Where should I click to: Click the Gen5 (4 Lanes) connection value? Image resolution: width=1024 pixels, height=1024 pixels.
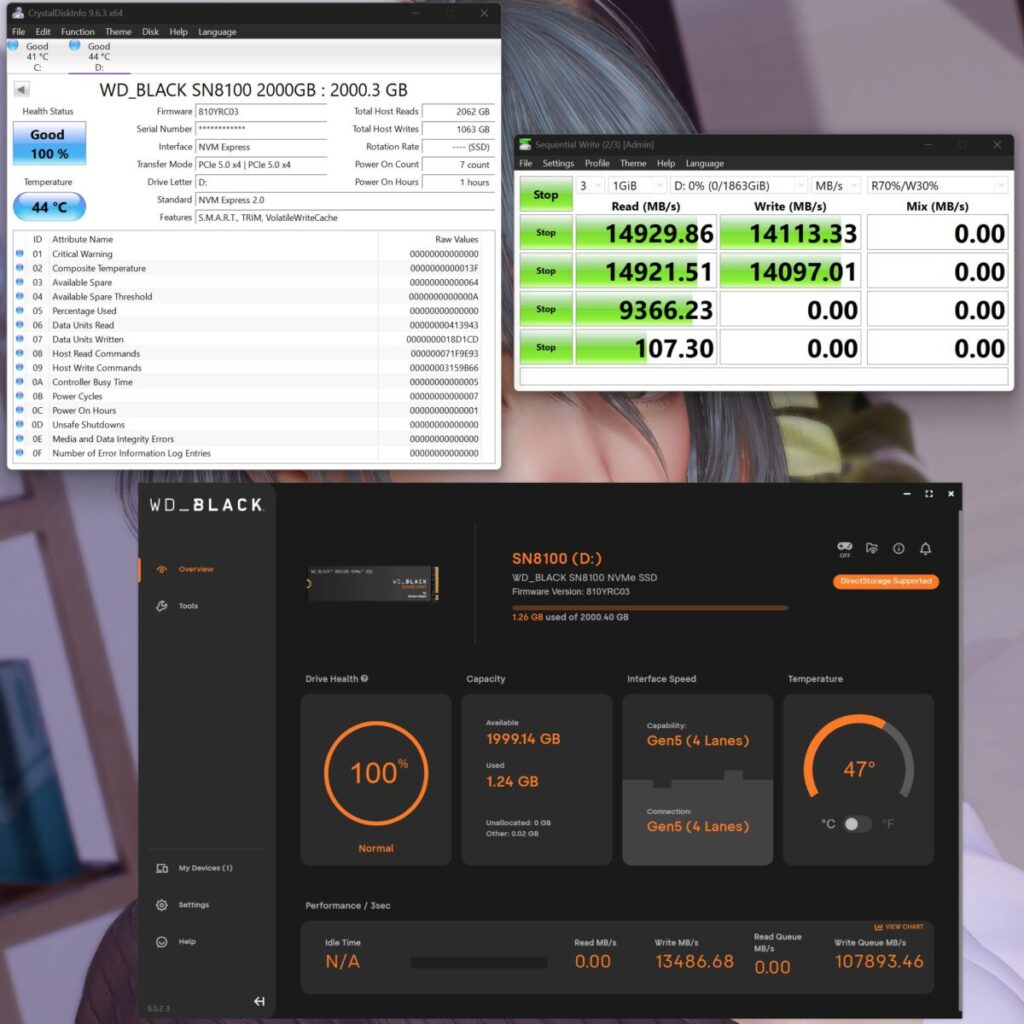coord(697,826)
